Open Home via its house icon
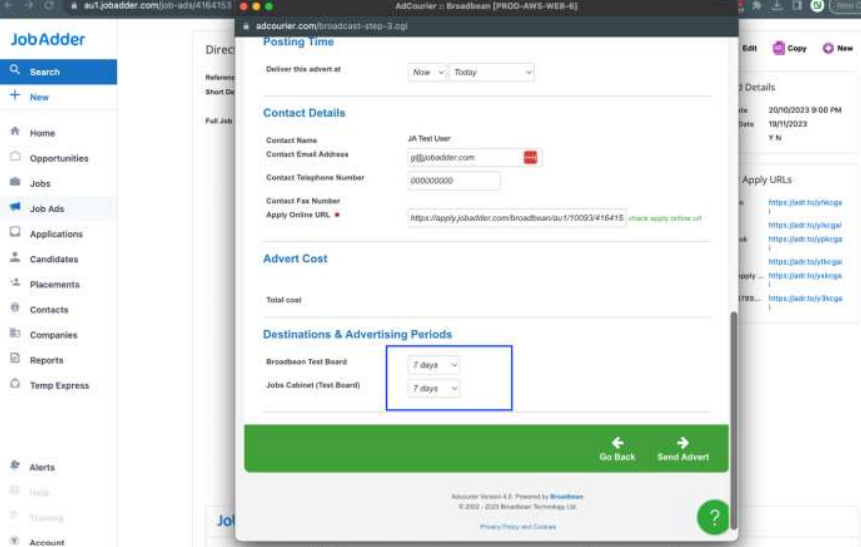Screen dimensions: 861x547 pos(15,132)
